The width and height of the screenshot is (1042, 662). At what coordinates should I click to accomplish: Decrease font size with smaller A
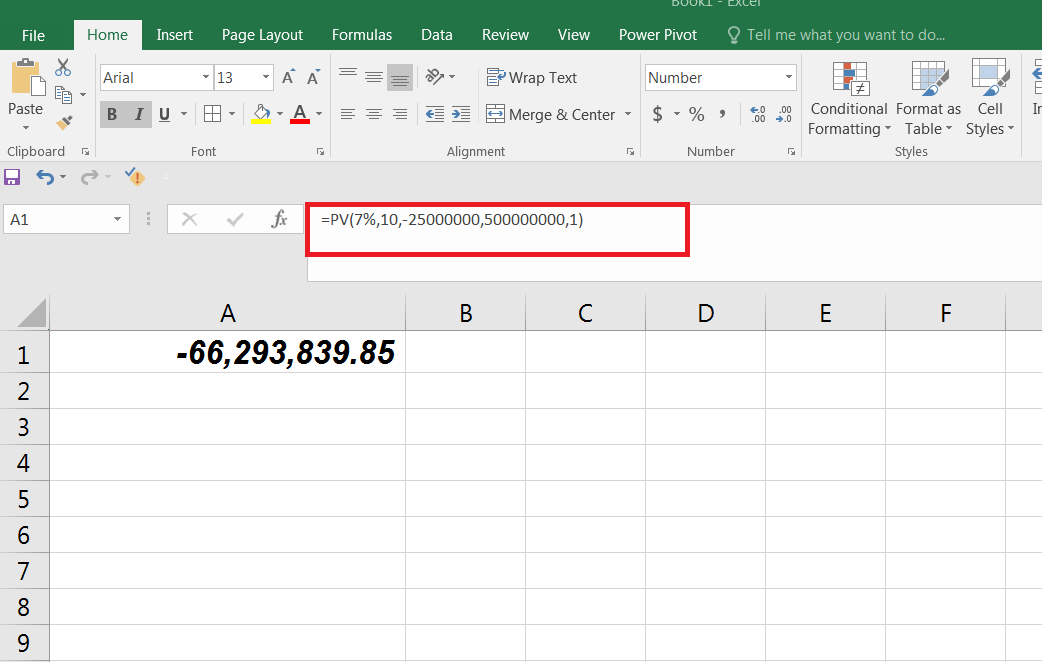tap(313, 77)
